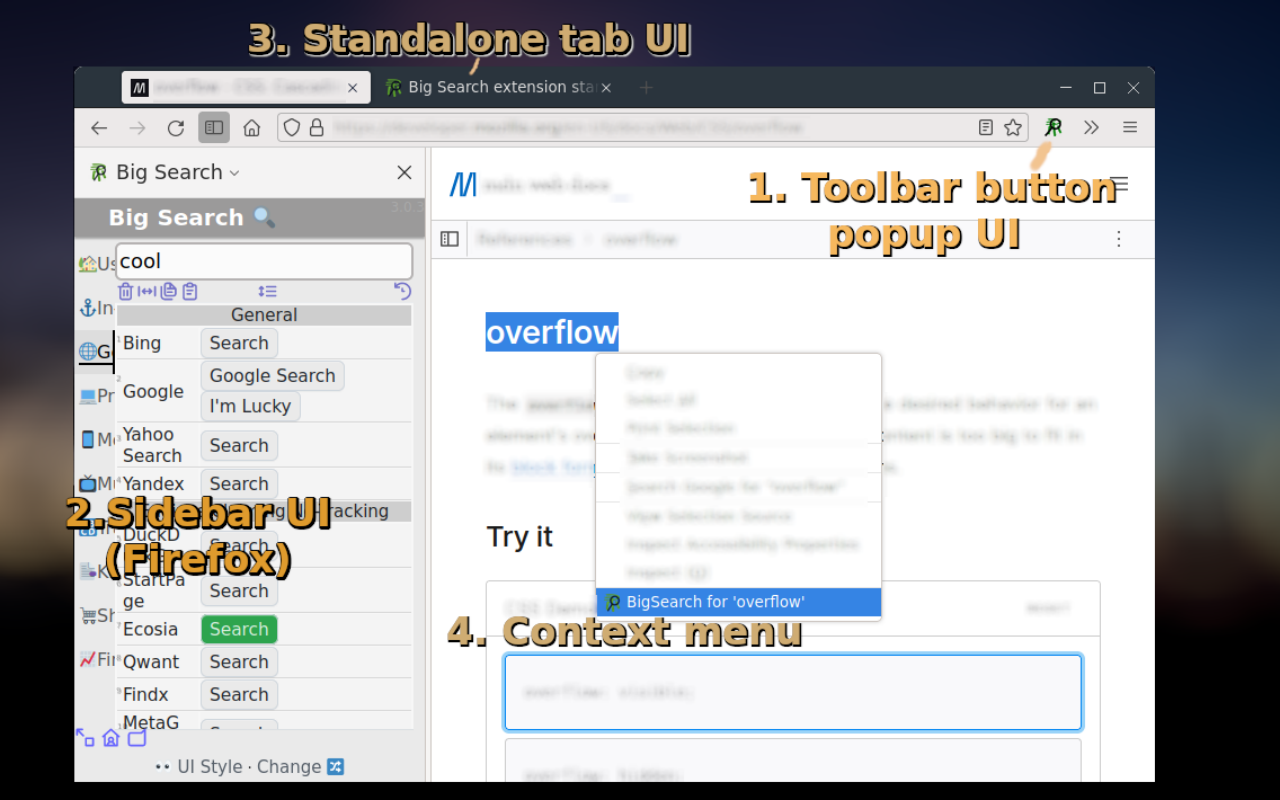Viewport: 1280px width, 800px height.
Task: Select the shopping-cart 'Sh' category tab
Action: pyautogui.click(x=97, y=615)
